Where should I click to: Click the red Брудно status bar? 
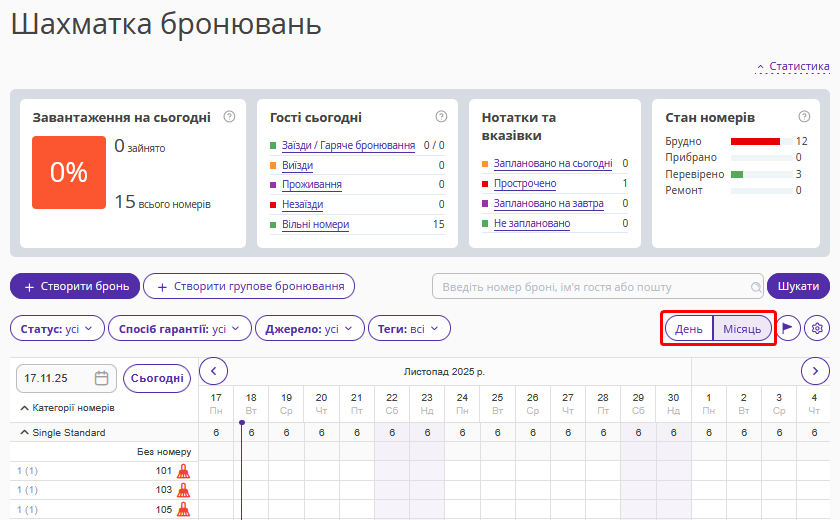click(x=755, y=142)
